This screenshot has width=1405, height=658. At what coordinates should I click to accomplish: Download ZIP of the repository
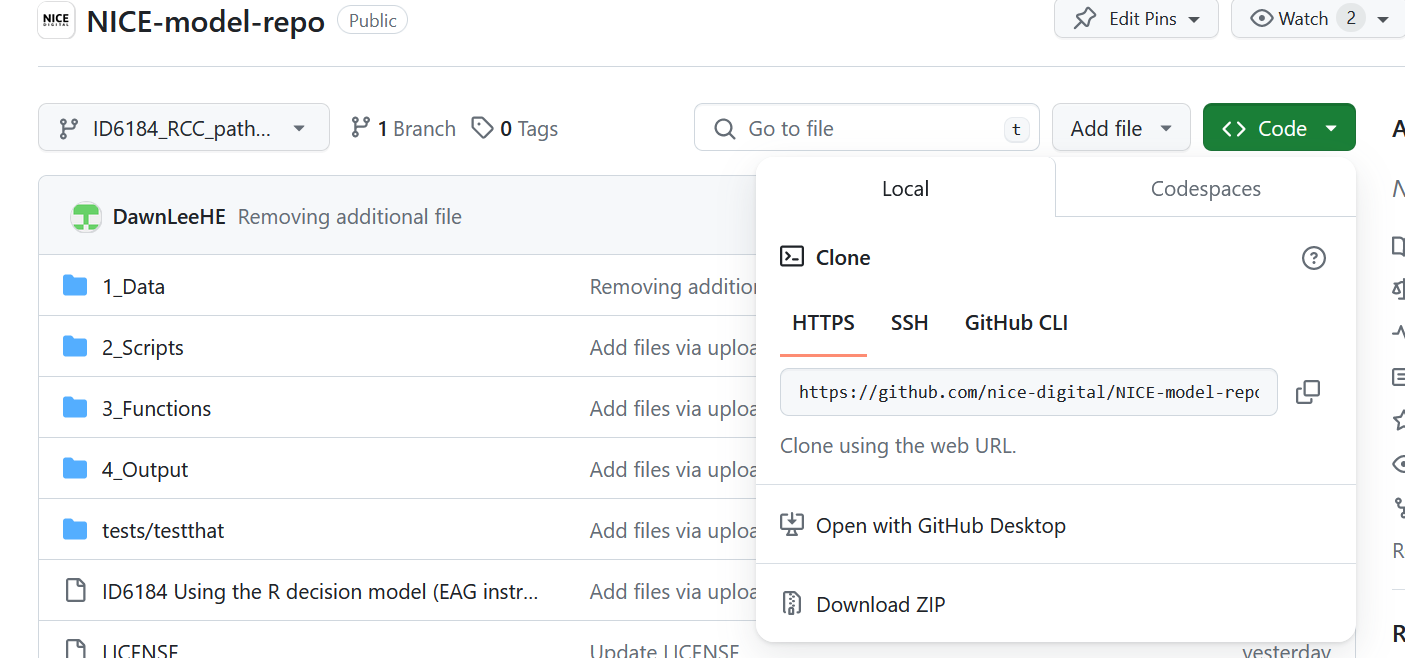click(x=881, y=604)
